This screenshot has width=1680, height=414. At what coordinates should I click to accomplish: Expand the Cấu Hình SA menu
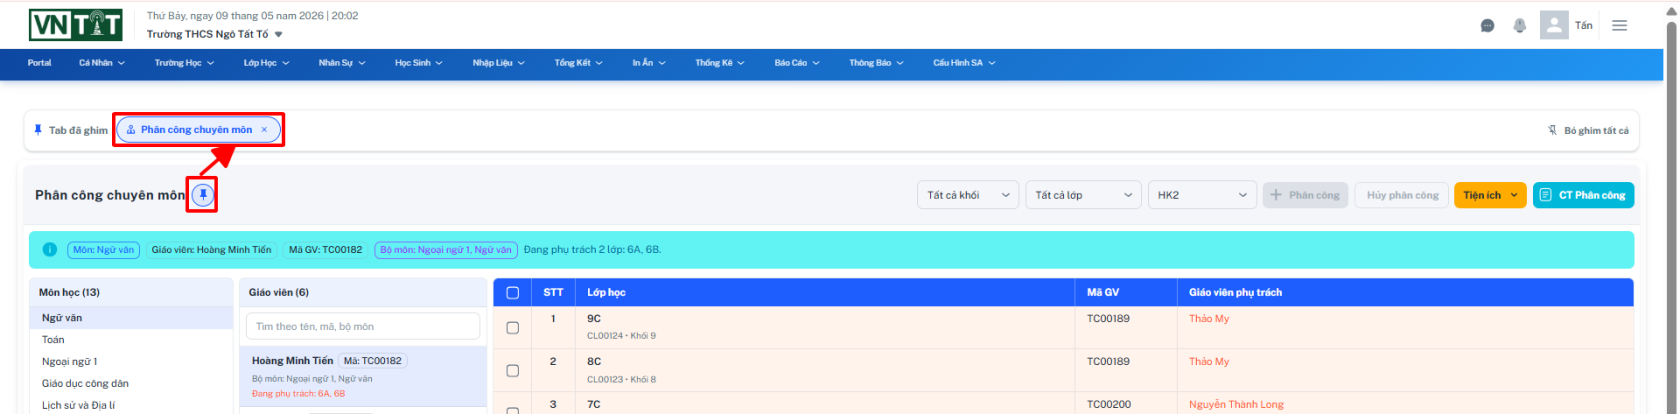(964, 63)
